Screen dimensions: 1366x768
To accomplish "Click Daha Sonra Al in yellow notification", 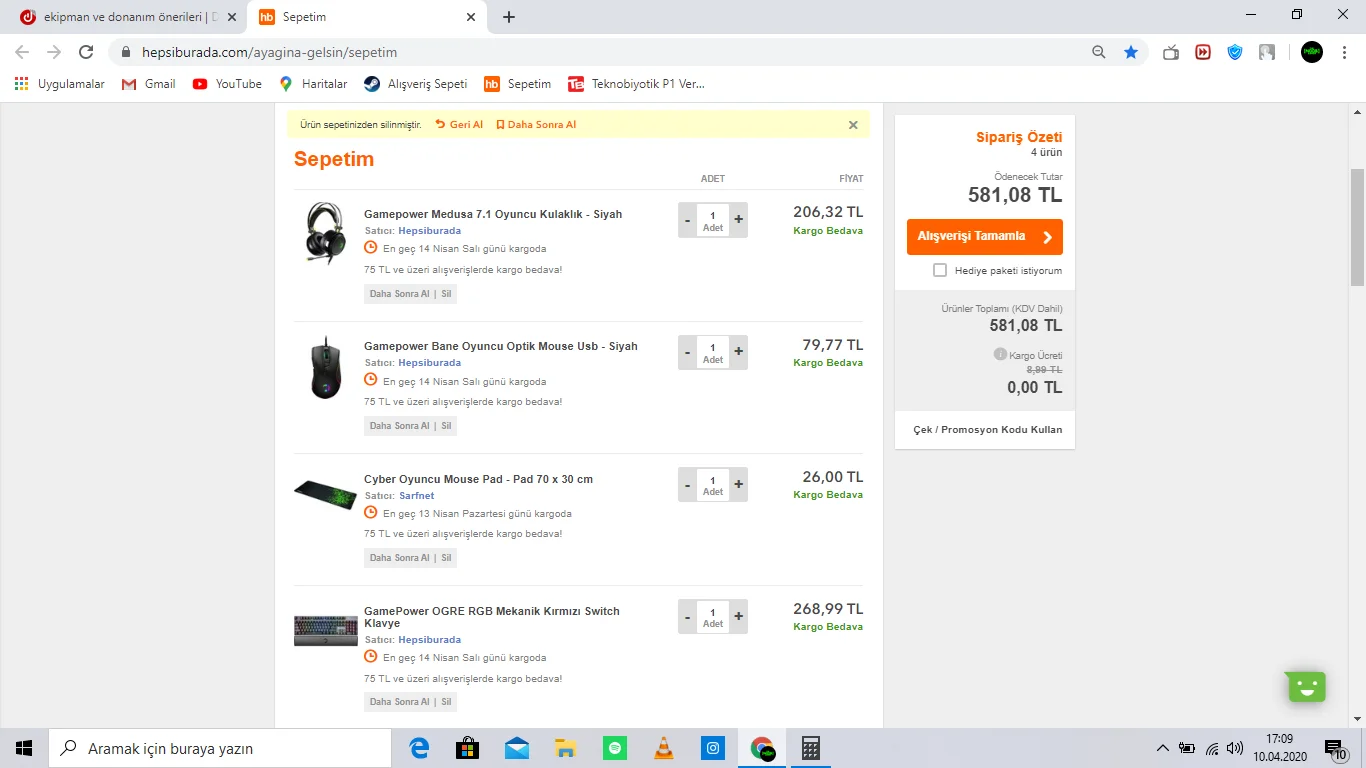I will click(x=536, y=125).
